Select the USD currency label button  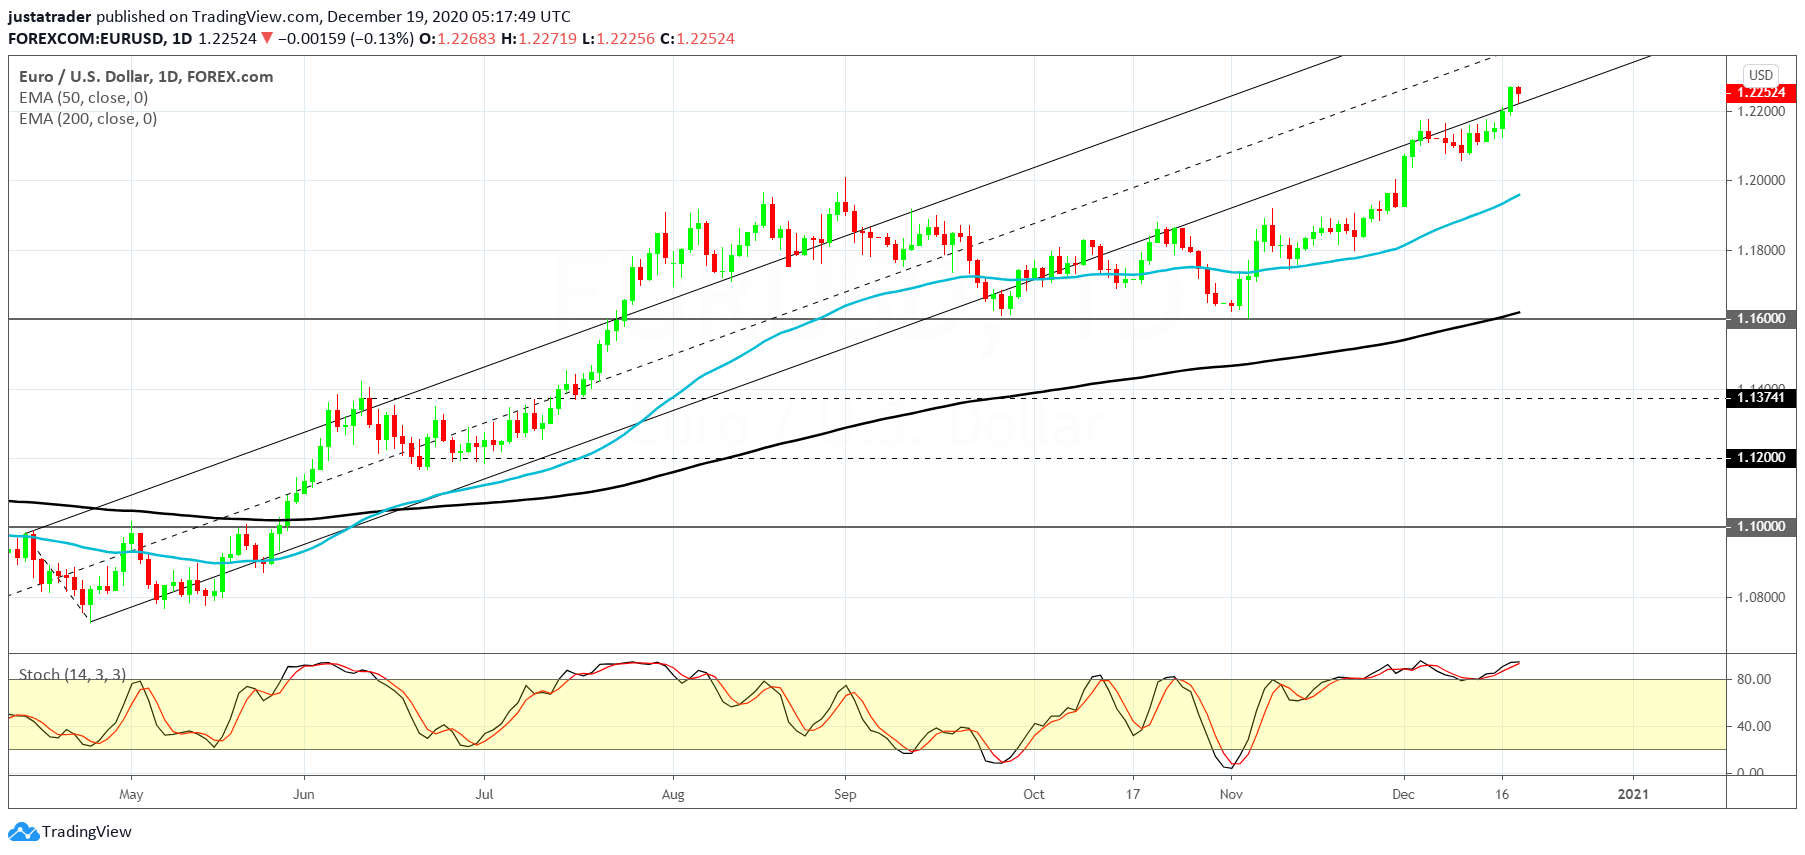tap(1761, 75)
